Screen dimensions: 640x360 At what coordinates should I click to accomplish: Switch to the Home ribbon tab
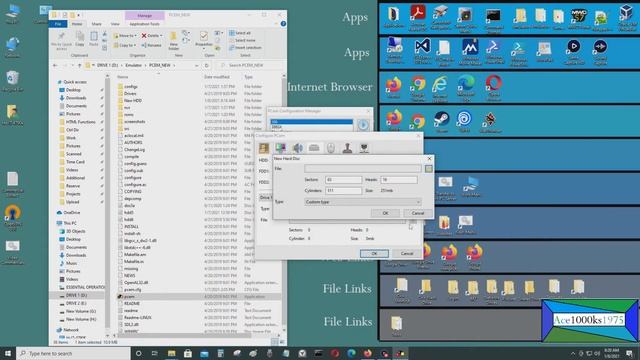pyautogui.click(x=77, y=24)
